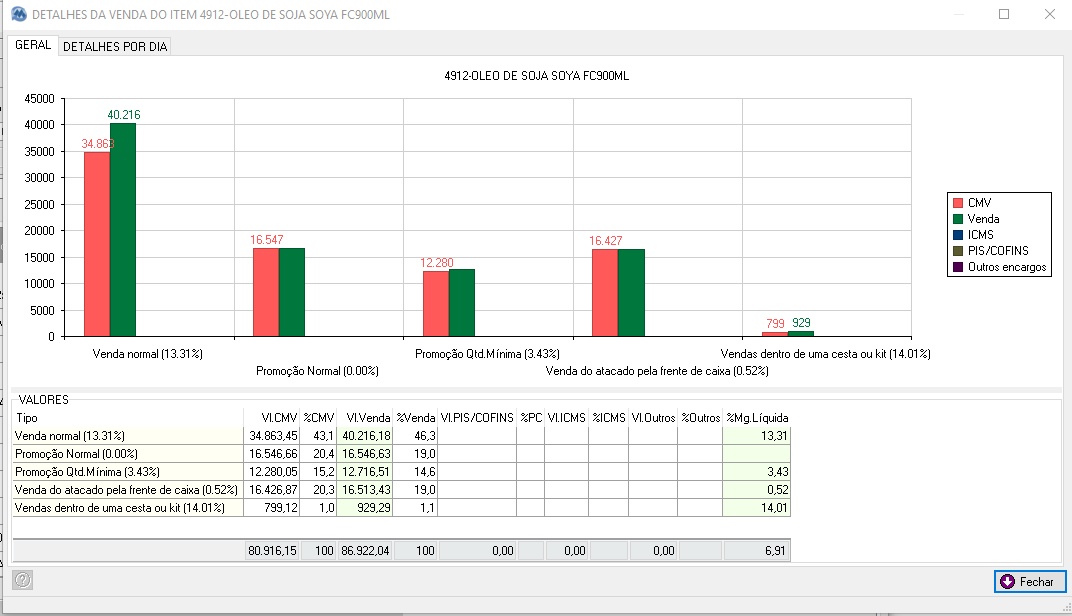Screen dimensions: 1072x616
Task: Click cell value 929,29
Action: pos(365,507)
